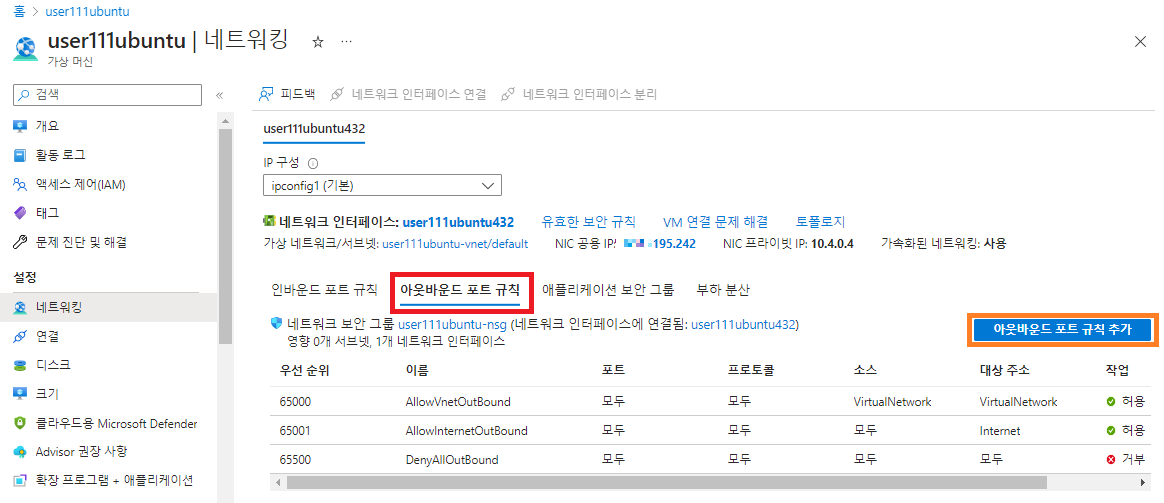Click the sidebar 검색 search field
The width and height of the screenshot is (1164, 503).
108,95
